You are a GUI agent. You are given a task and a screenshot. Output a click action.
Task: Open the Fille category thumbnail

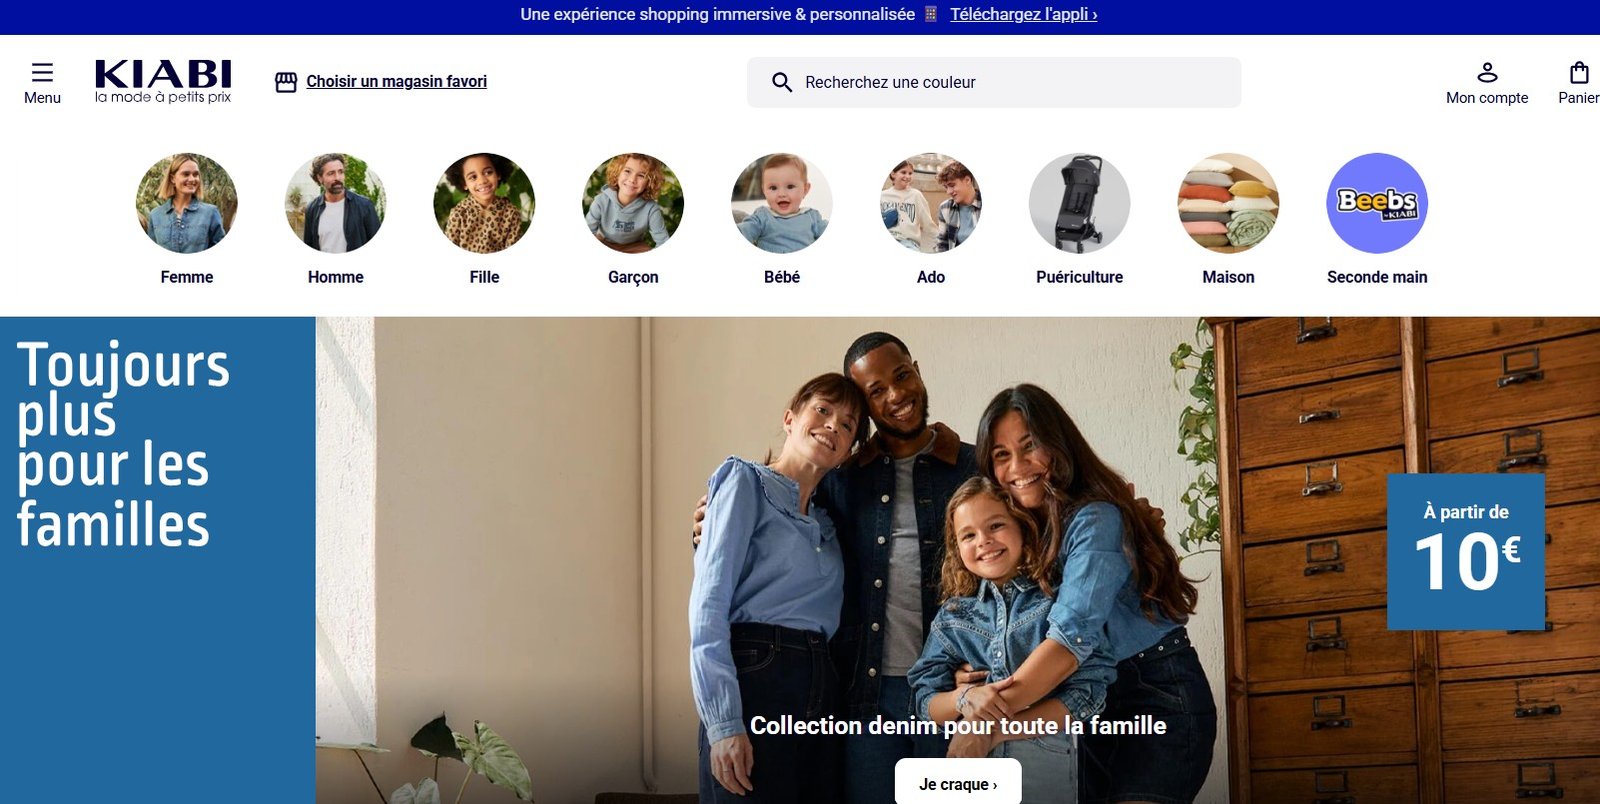point(484,203)
